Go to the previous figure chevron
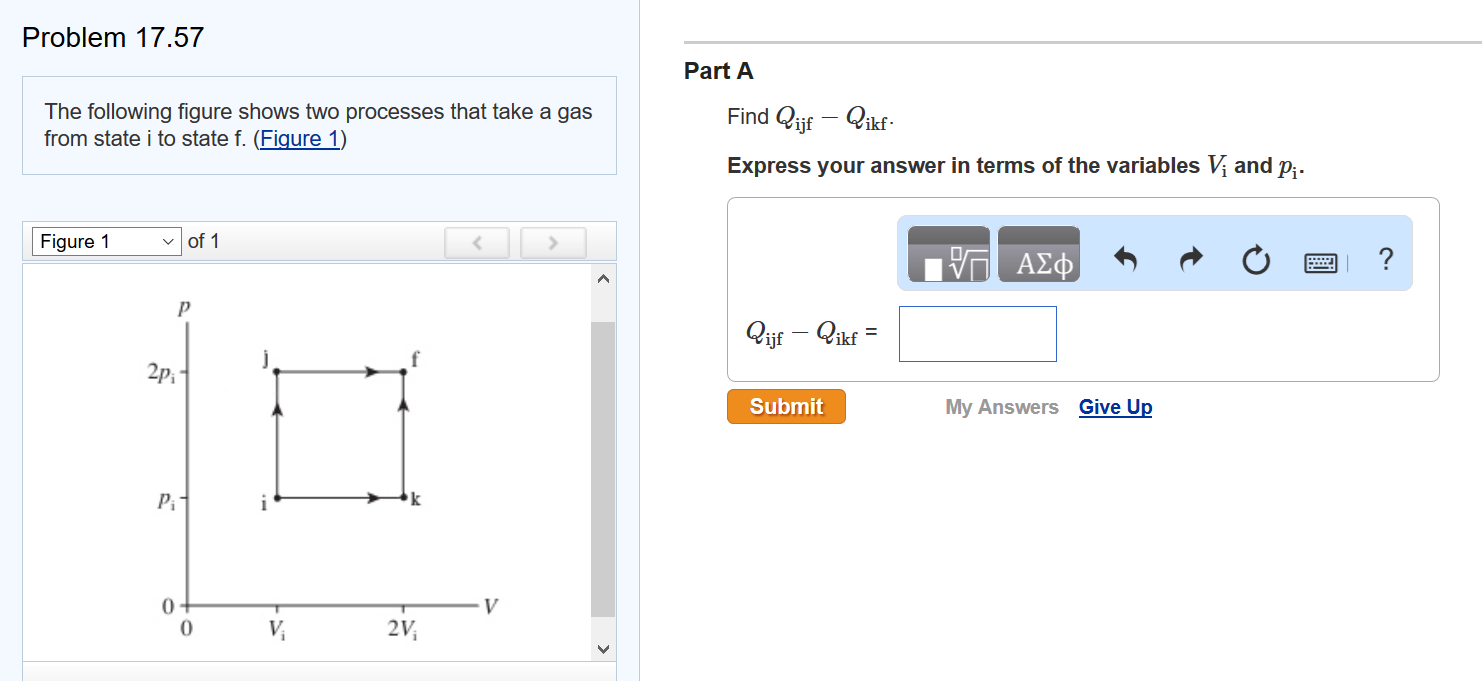 coord(477,242)
